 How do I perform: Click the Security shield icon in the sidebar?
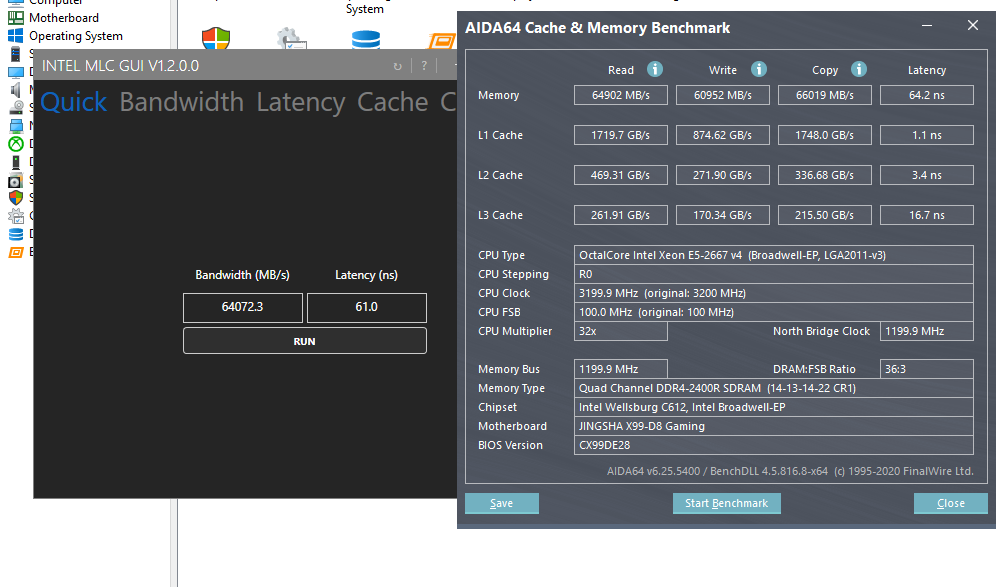pos(15,198)
